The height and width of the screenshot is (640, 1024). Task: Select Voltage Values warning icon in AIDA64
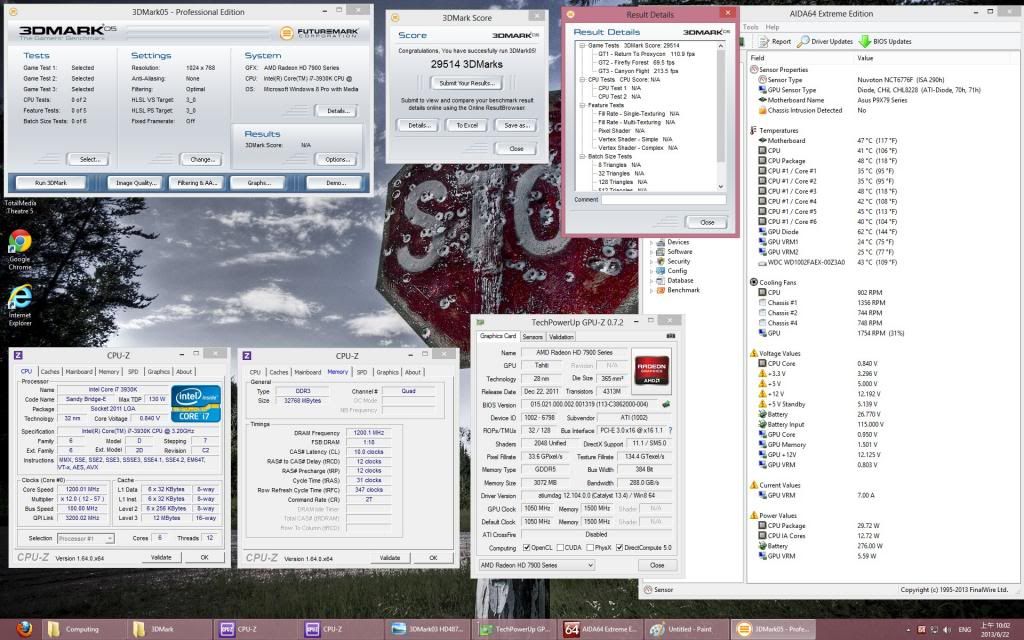click(x=754, y=353)
